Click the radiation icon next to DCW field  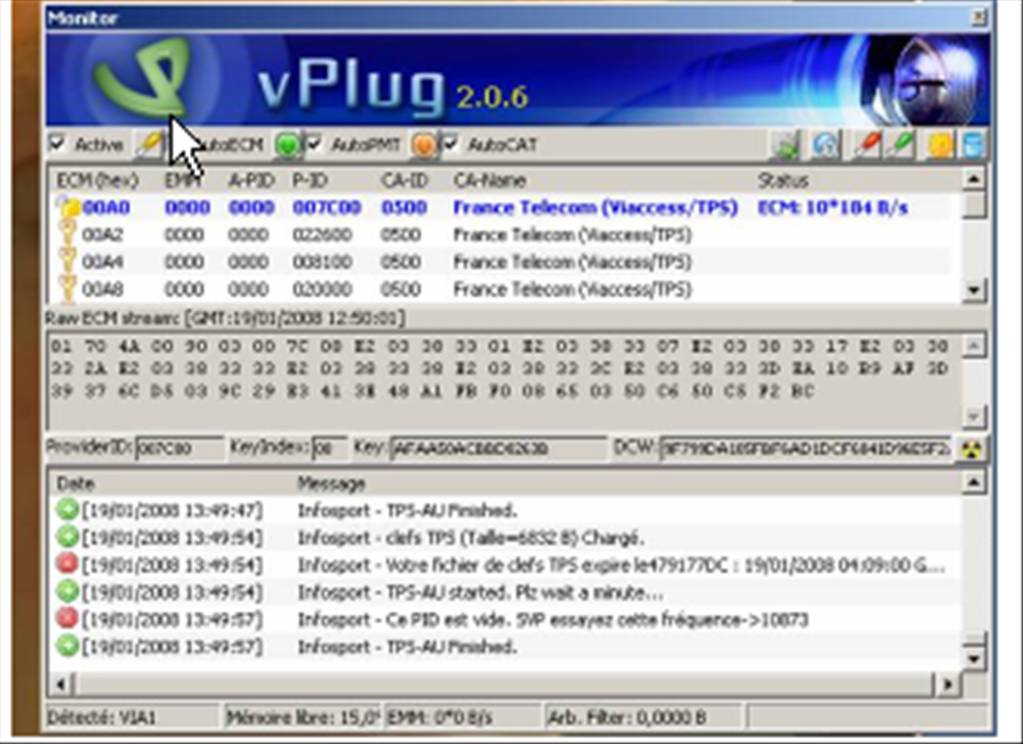click(971, 449)
